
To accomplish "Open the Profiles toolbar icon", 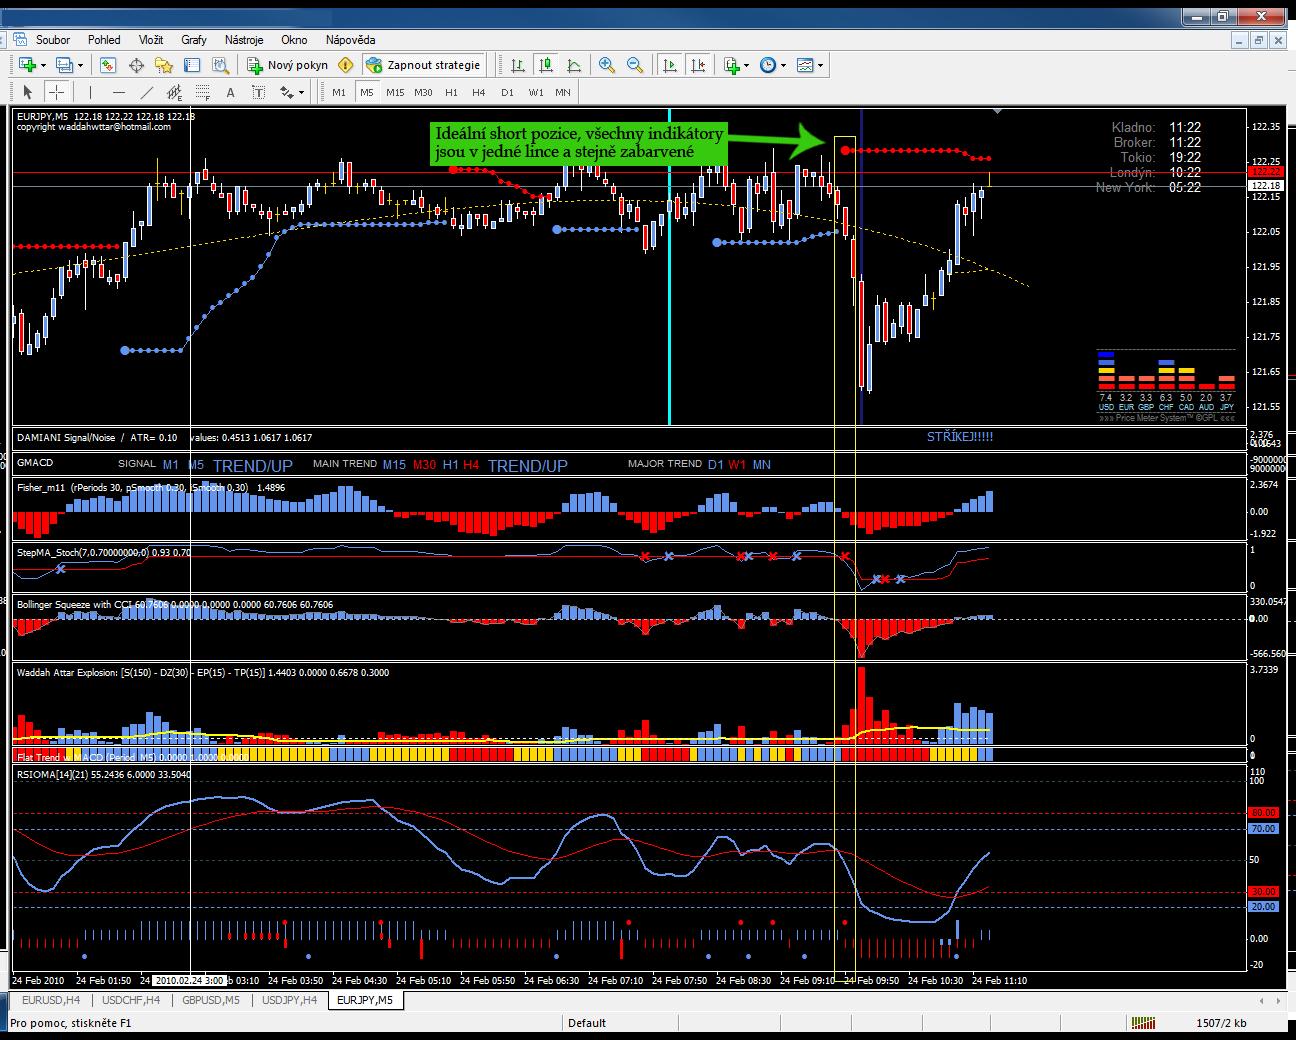I will tap(64, 65).
